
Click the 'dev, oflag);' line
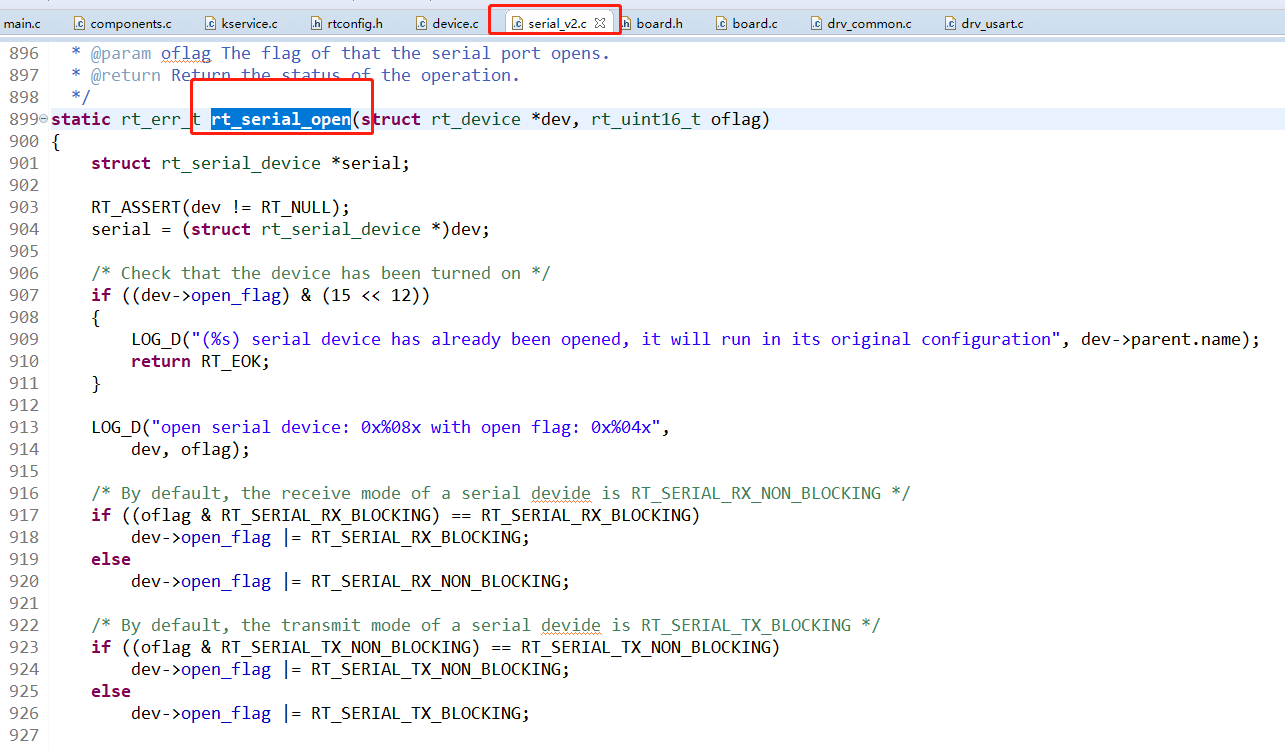coord(190,449)
